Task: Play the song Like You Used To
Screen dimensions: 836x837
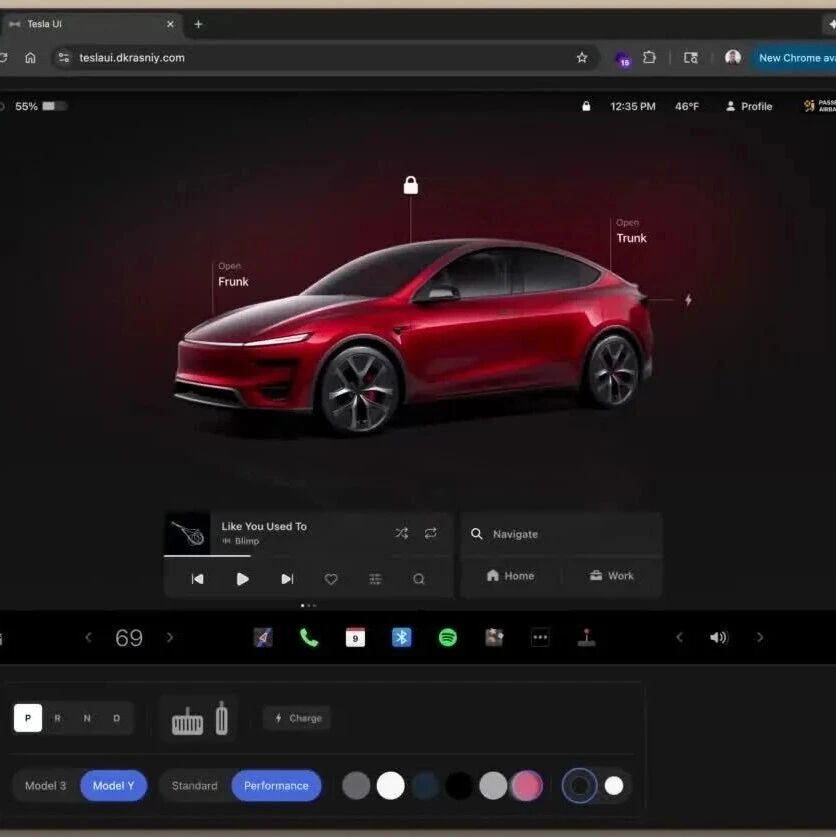Action: pyautogui.click(x=242, y=579)
